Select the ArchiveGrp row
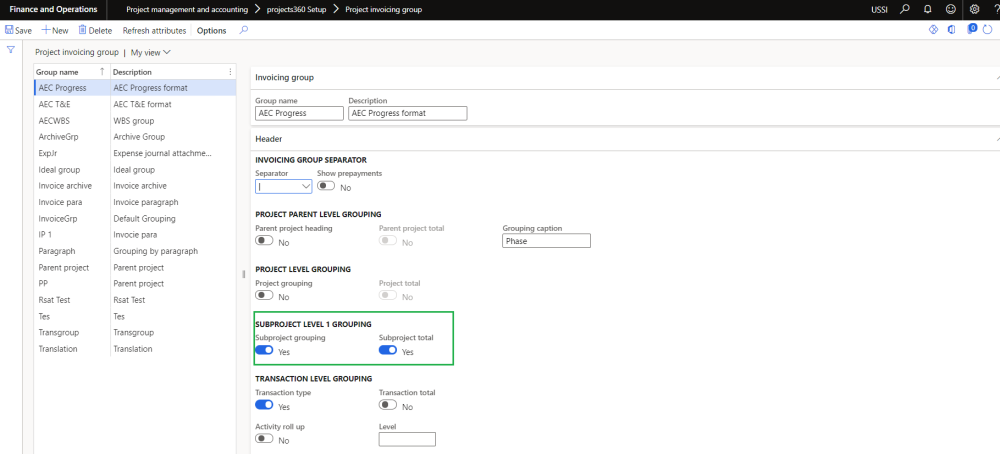This screenshot has height=454, width=1000. pyautogui.click(x=135, y=136)
